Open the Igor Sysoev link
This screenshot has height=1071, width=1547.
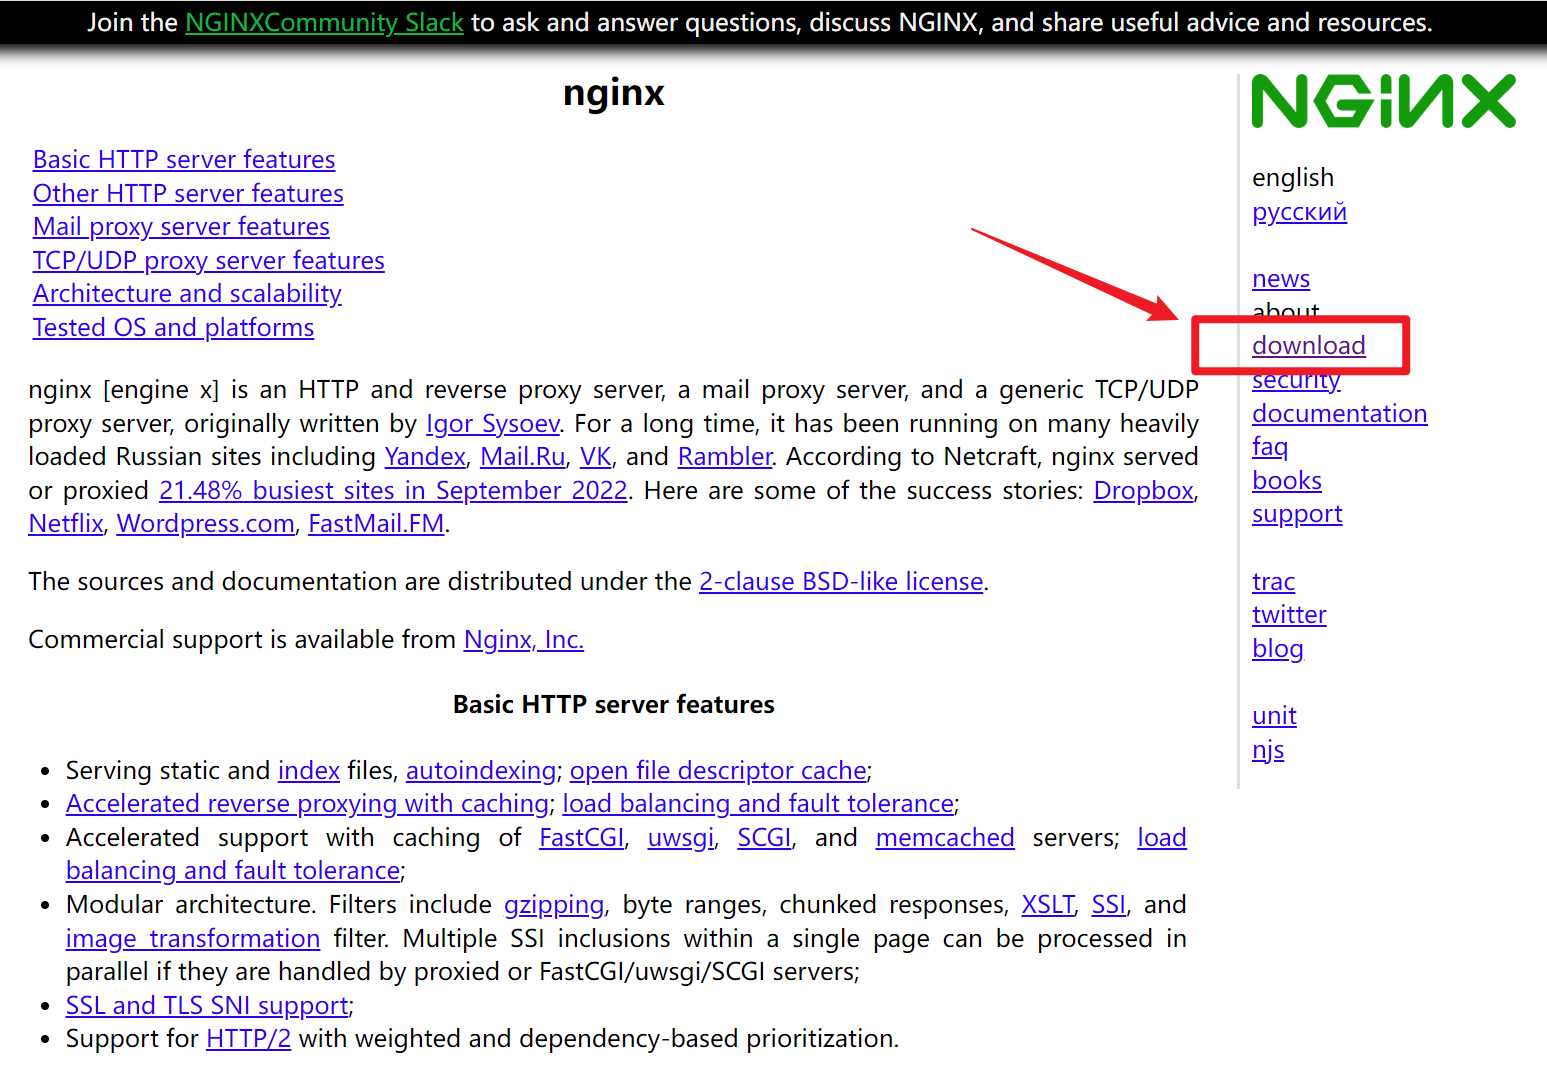tap(492, 423)
